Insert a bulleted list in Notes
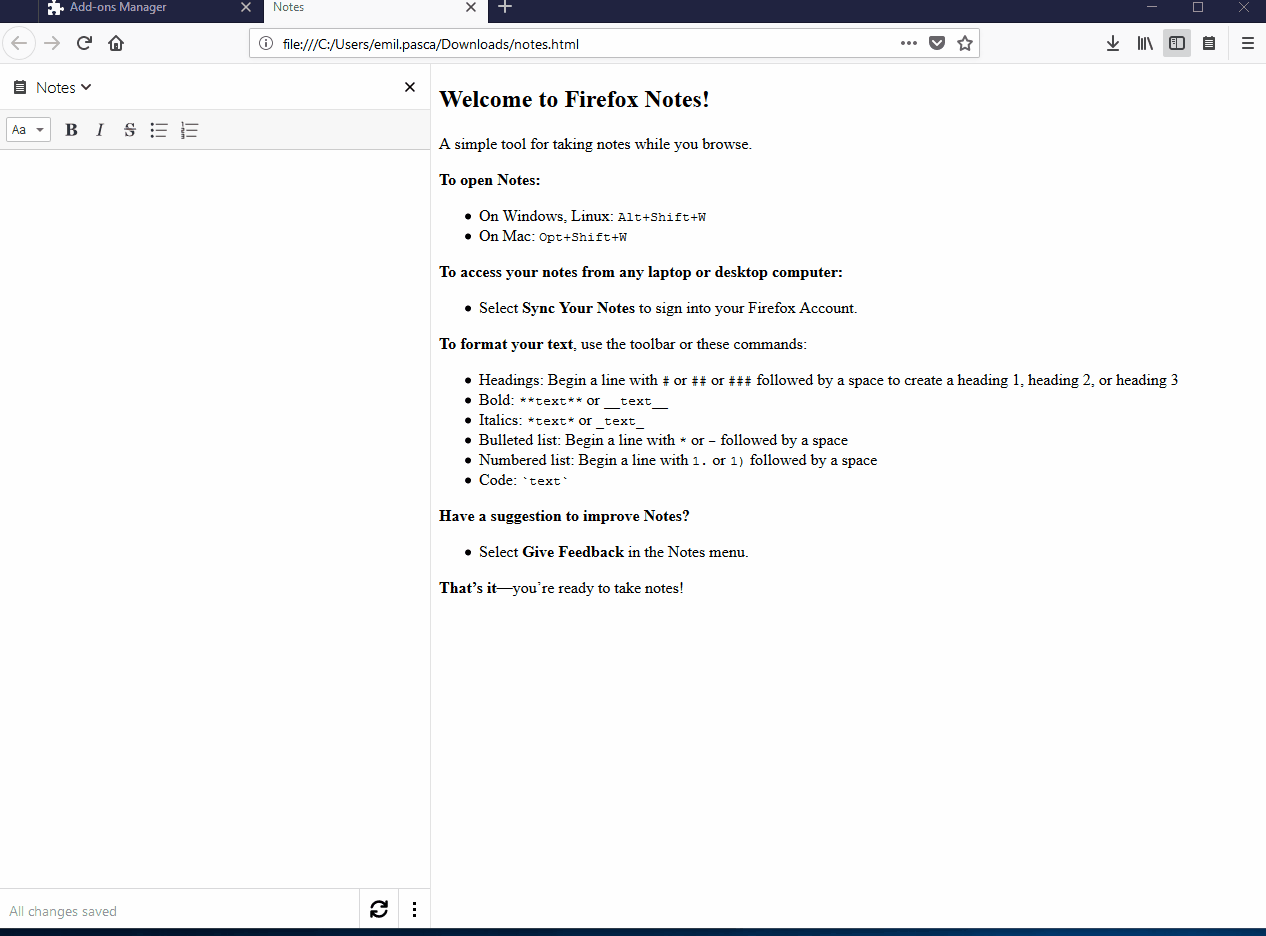 coord(159,130)
